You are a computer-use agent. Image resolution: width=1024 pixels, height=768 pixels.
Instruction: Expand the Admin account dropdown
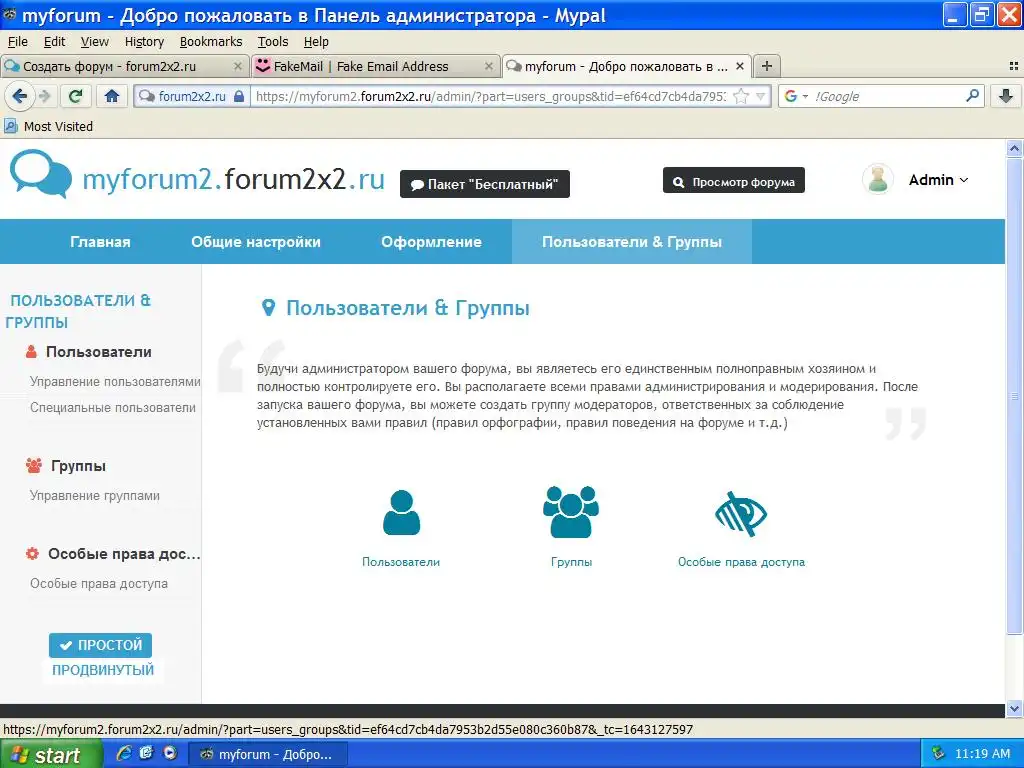point(938,180)
